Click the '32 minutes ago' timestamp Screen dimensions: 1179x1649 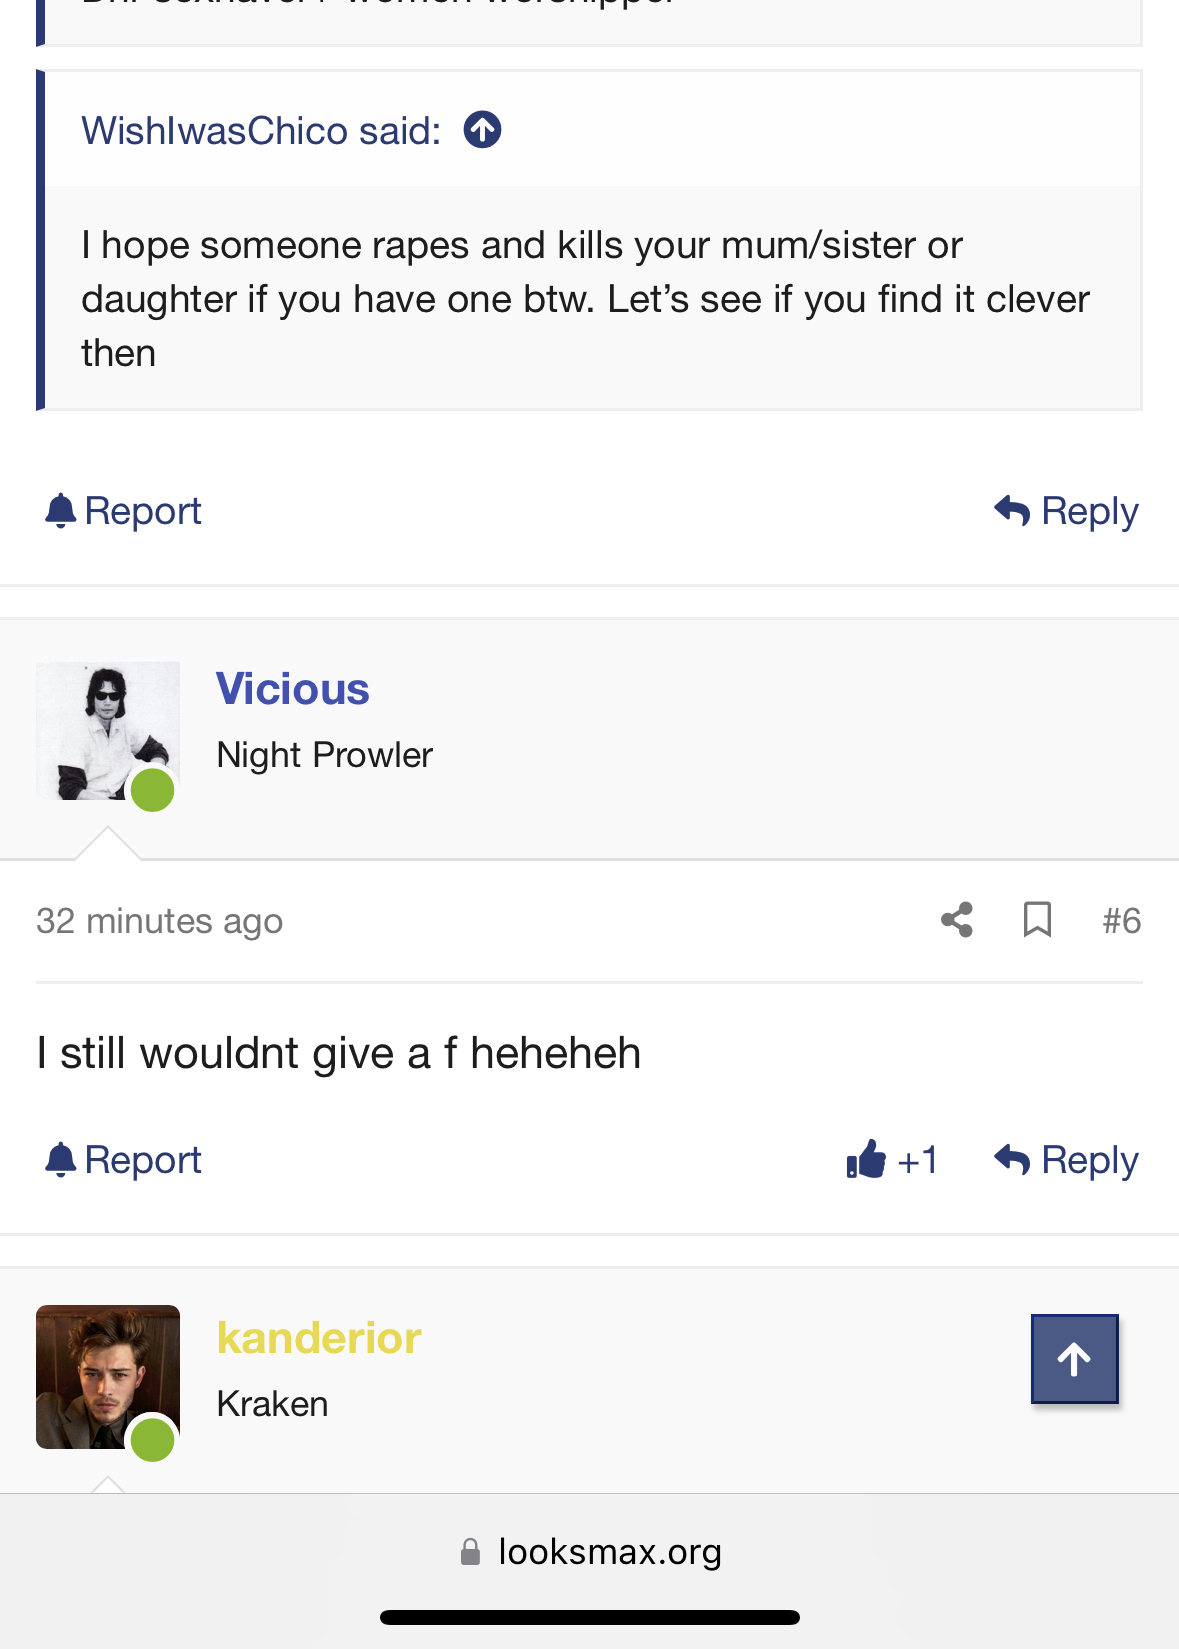[160, 921]
